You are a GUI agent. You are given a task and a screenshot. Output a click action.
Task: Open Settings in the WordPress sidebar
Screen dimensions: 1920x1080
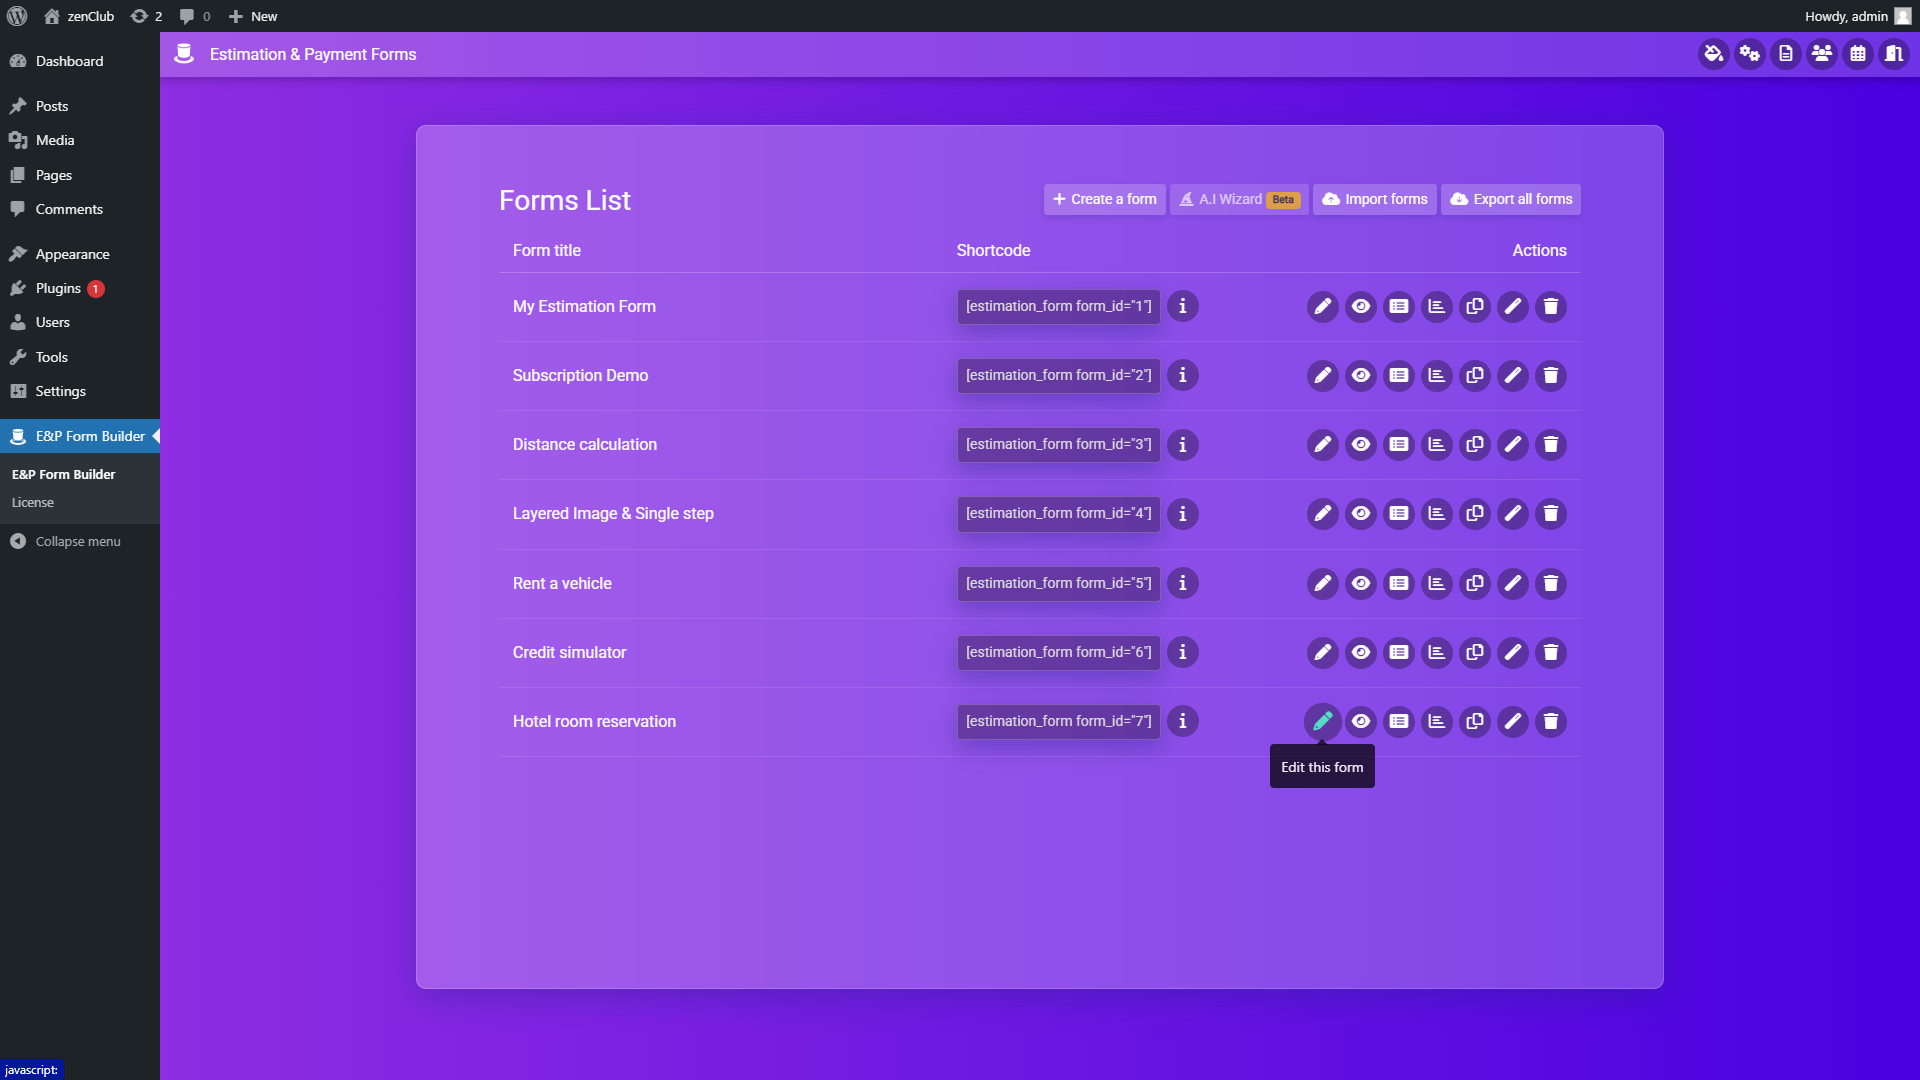point(80,392)
